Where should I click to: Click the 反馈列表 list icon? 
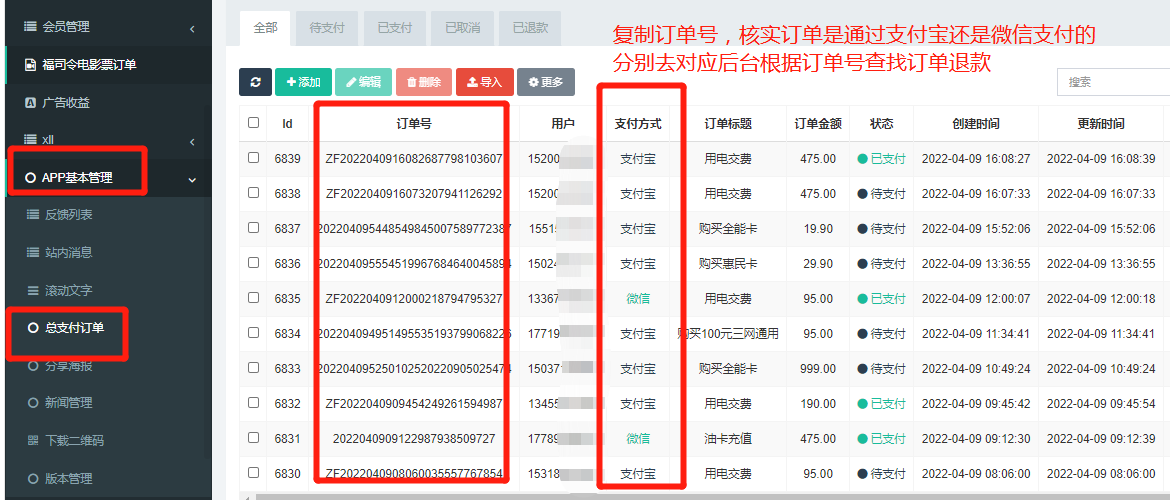pos(32,215)
